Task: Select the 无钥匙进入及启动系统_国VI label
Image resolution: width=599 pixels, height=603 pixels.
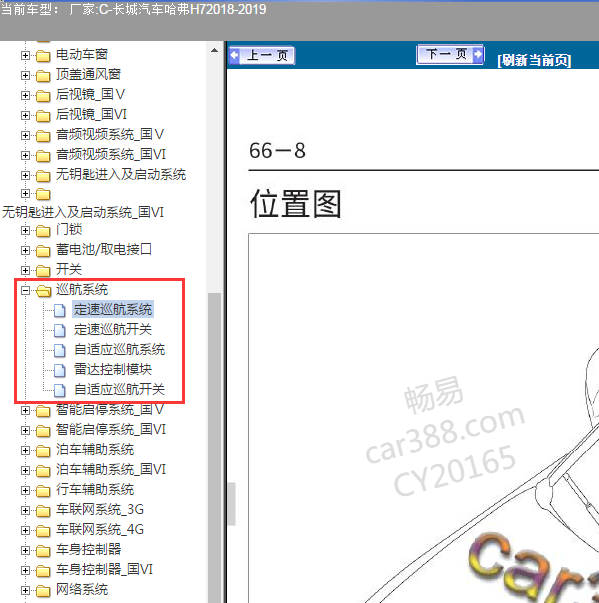Action: click(83, 212)
